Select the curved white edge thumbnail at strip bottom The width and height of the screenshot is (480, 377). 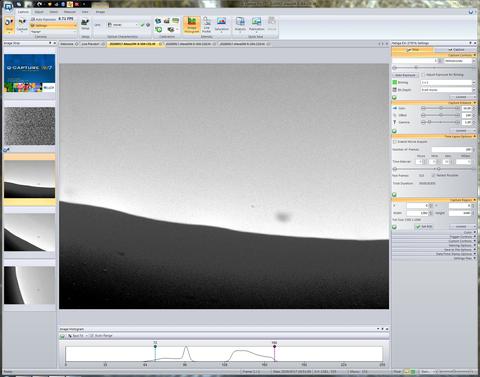click(29, 285)
